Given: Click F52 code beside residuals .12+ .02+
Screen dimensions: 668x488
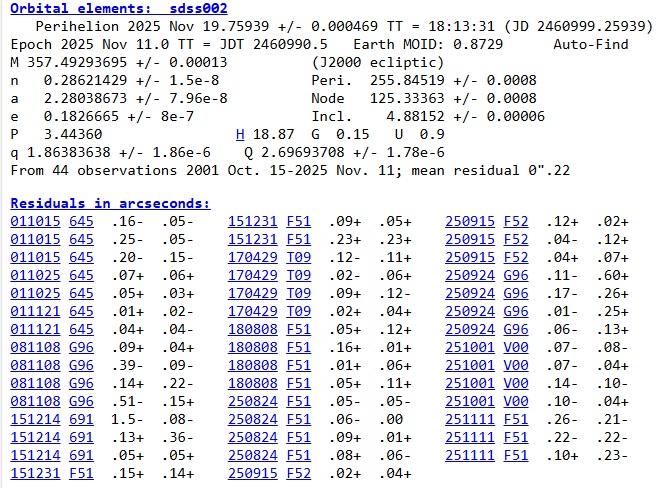Looking at the screenshot, I should pyautogui.click(x=516, y=221).
